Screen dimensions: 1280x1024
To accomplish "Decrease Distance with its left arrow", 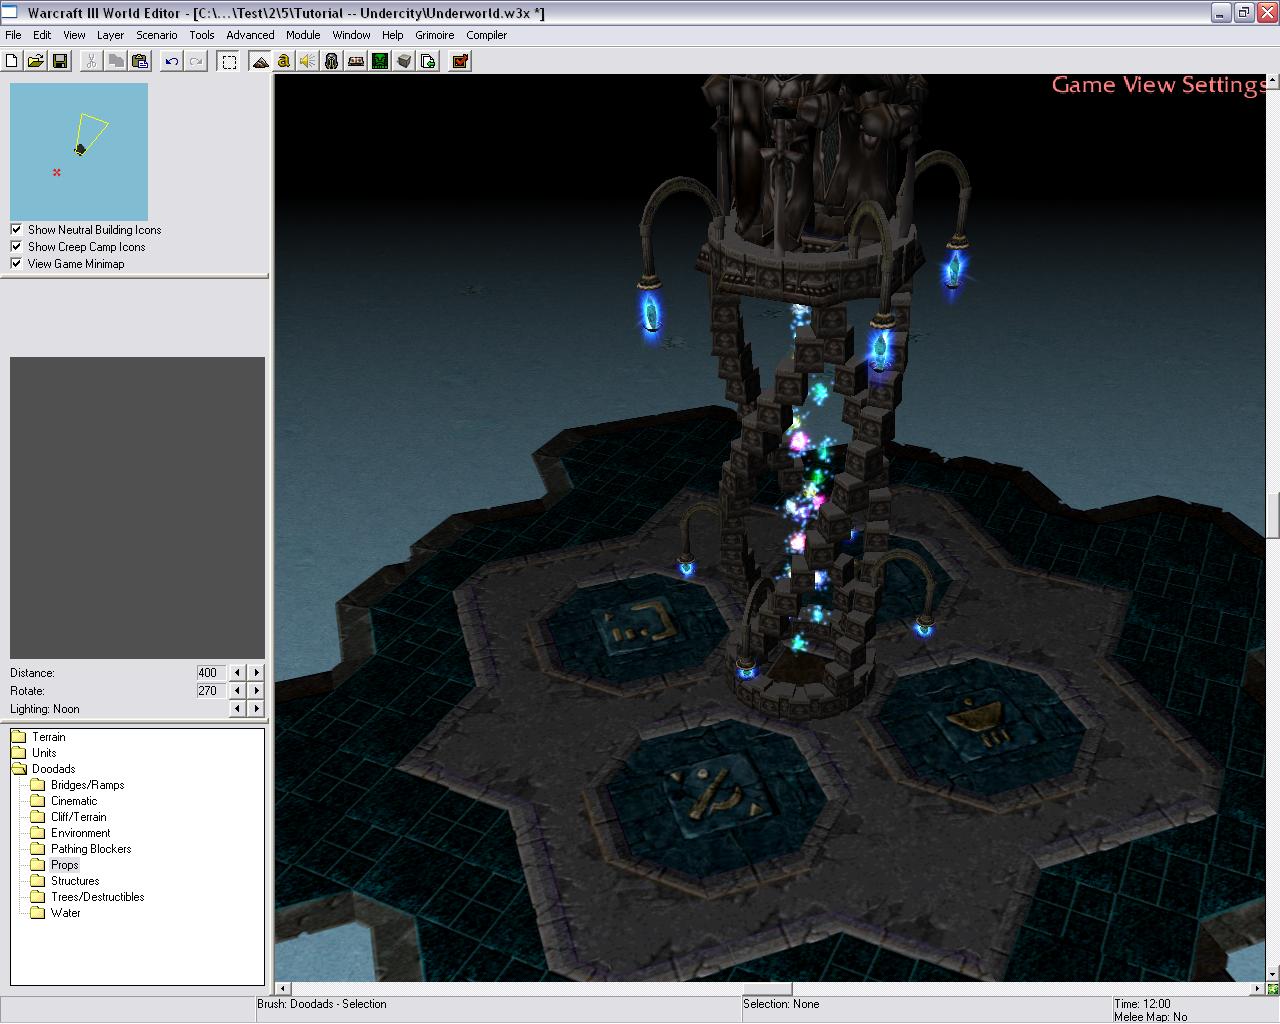I will pyautogui.click(x=237, y=673).
